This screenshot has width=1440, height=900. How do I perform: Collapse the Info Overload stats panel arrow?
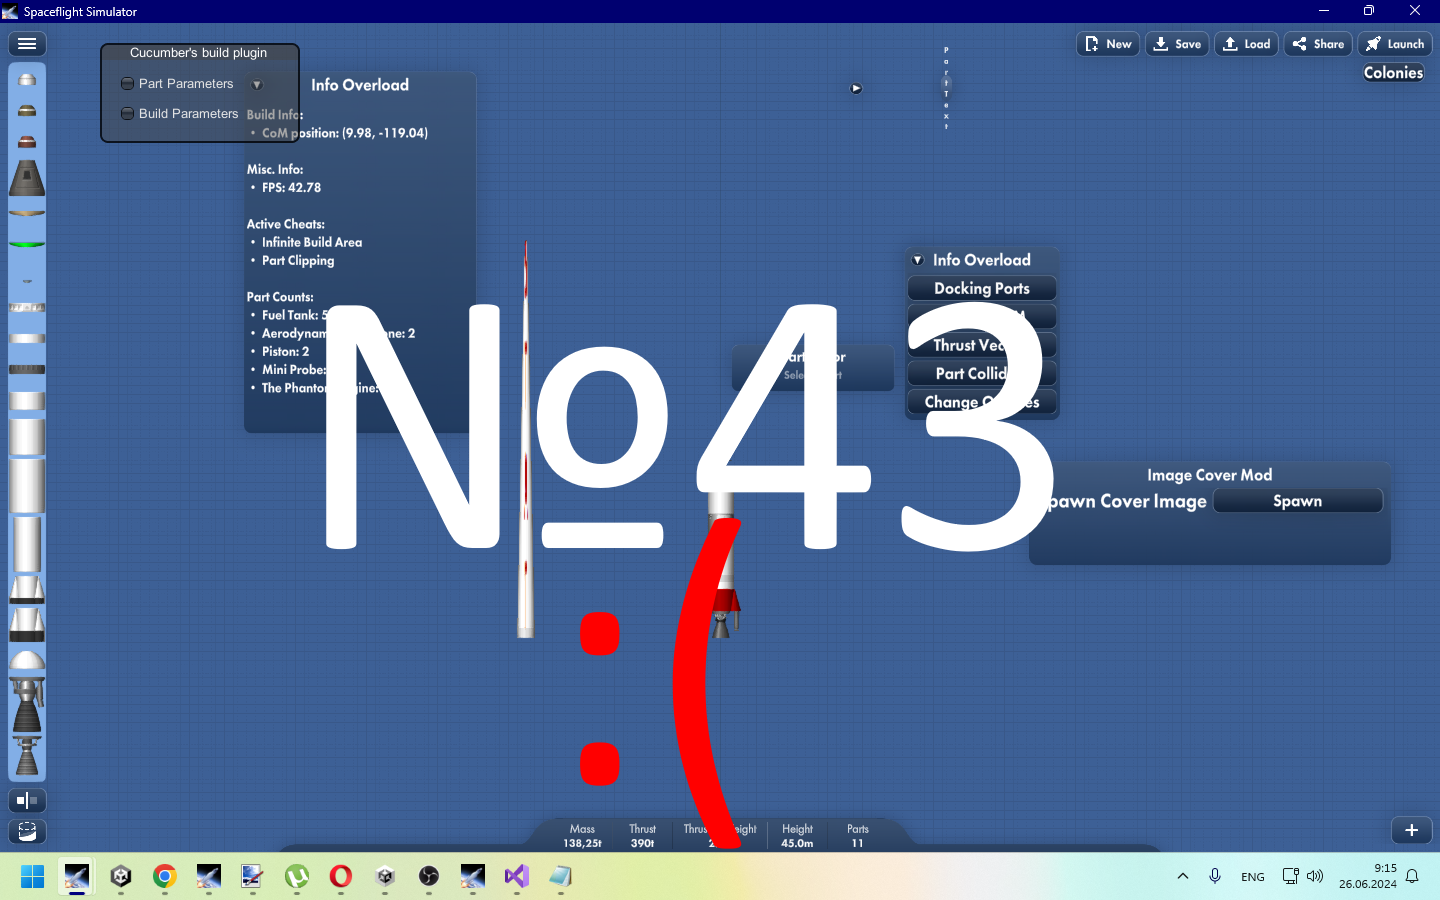pos(256,85)
